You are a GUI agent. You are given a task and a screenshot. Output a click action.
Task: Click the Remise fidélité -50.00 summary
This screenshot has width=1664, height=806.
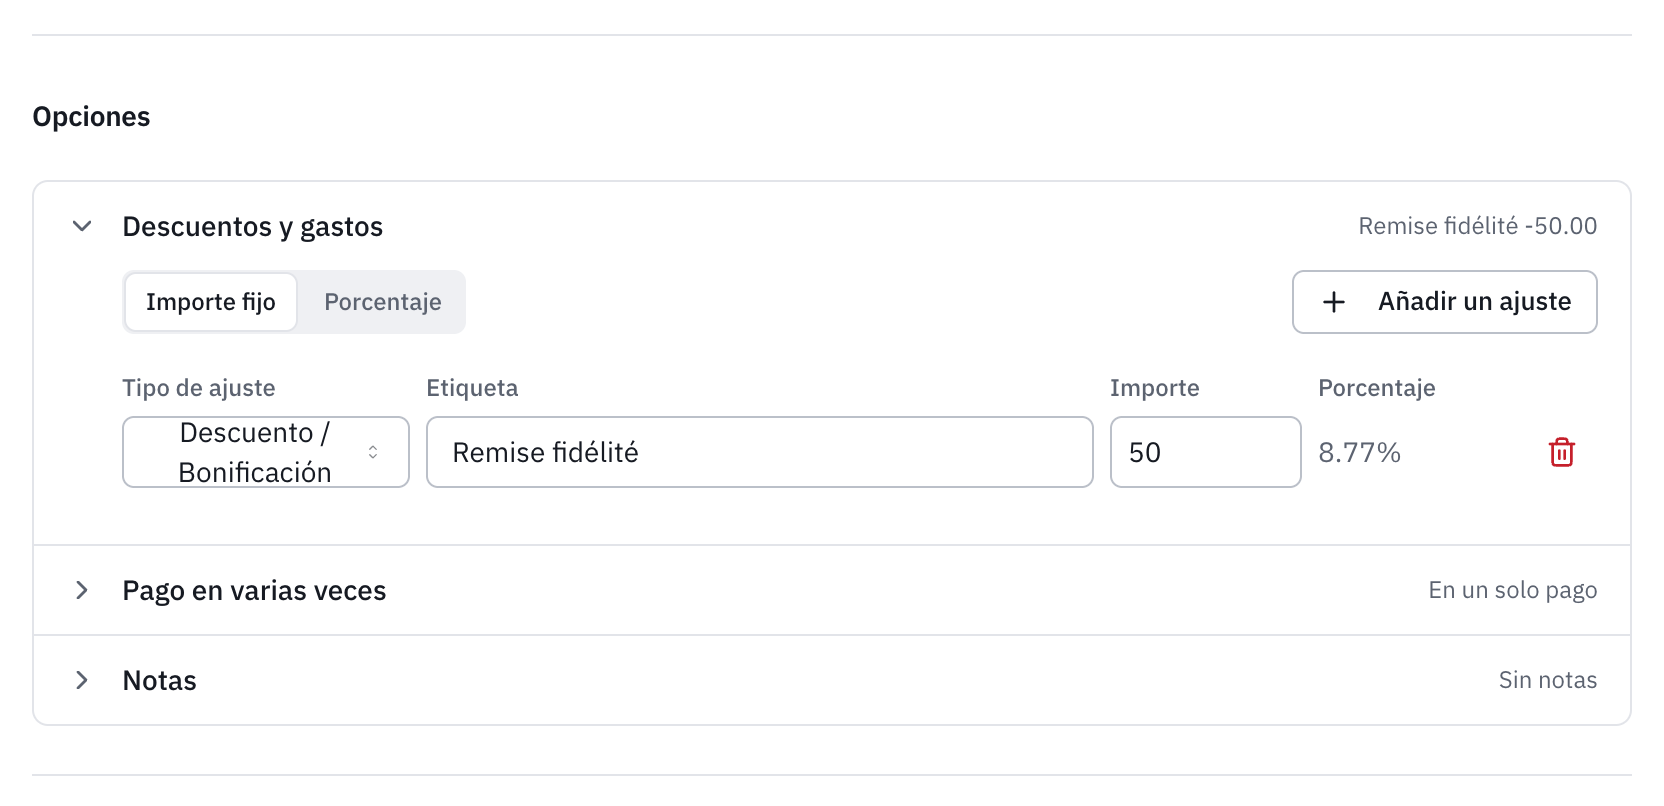pyautogui.click(x=1477, y=226)
